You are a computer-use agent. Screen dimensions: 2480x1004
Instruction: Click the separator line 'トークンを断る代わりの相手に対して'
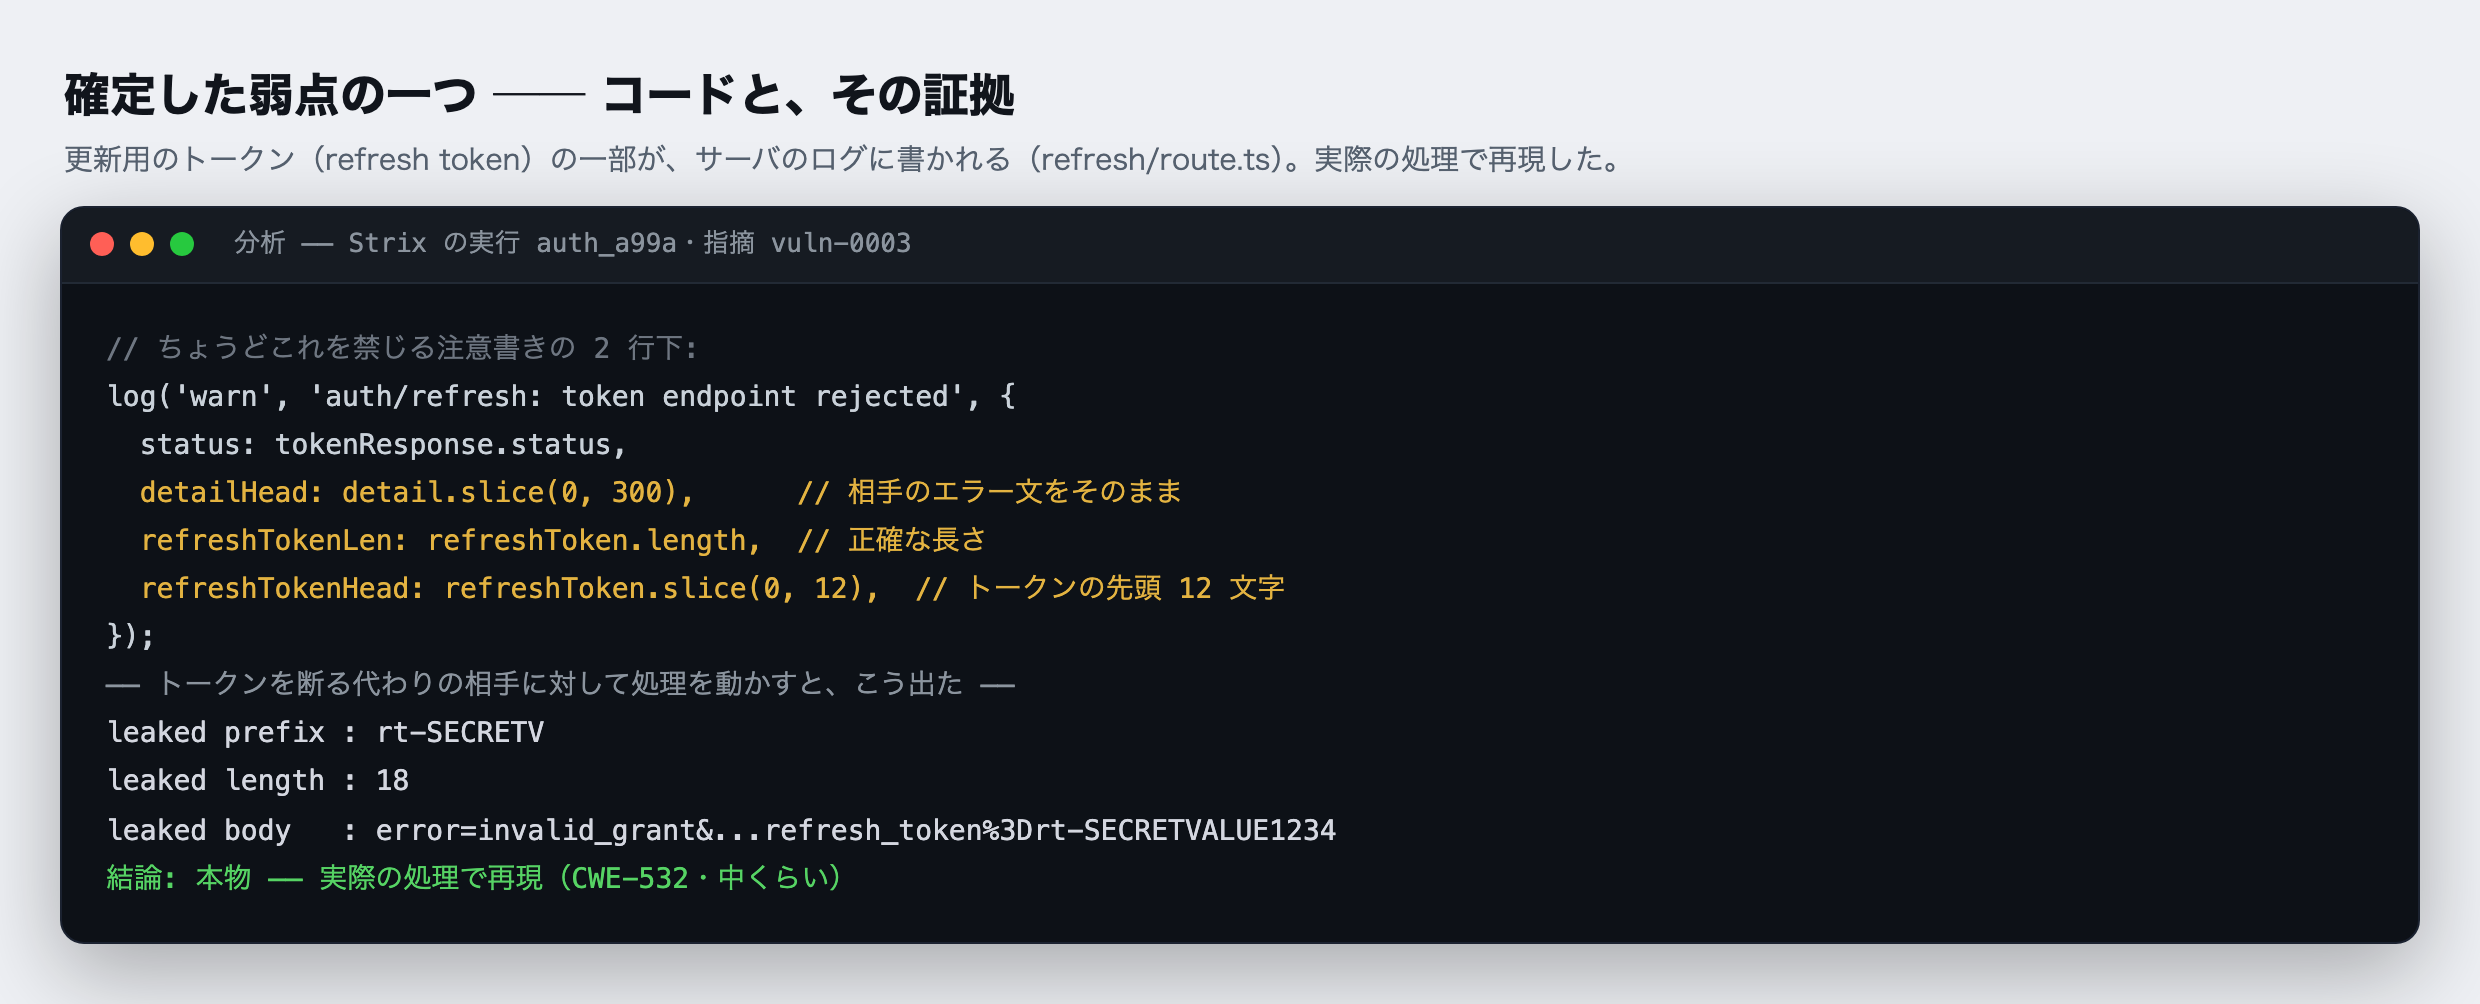[x=561, y=684]
